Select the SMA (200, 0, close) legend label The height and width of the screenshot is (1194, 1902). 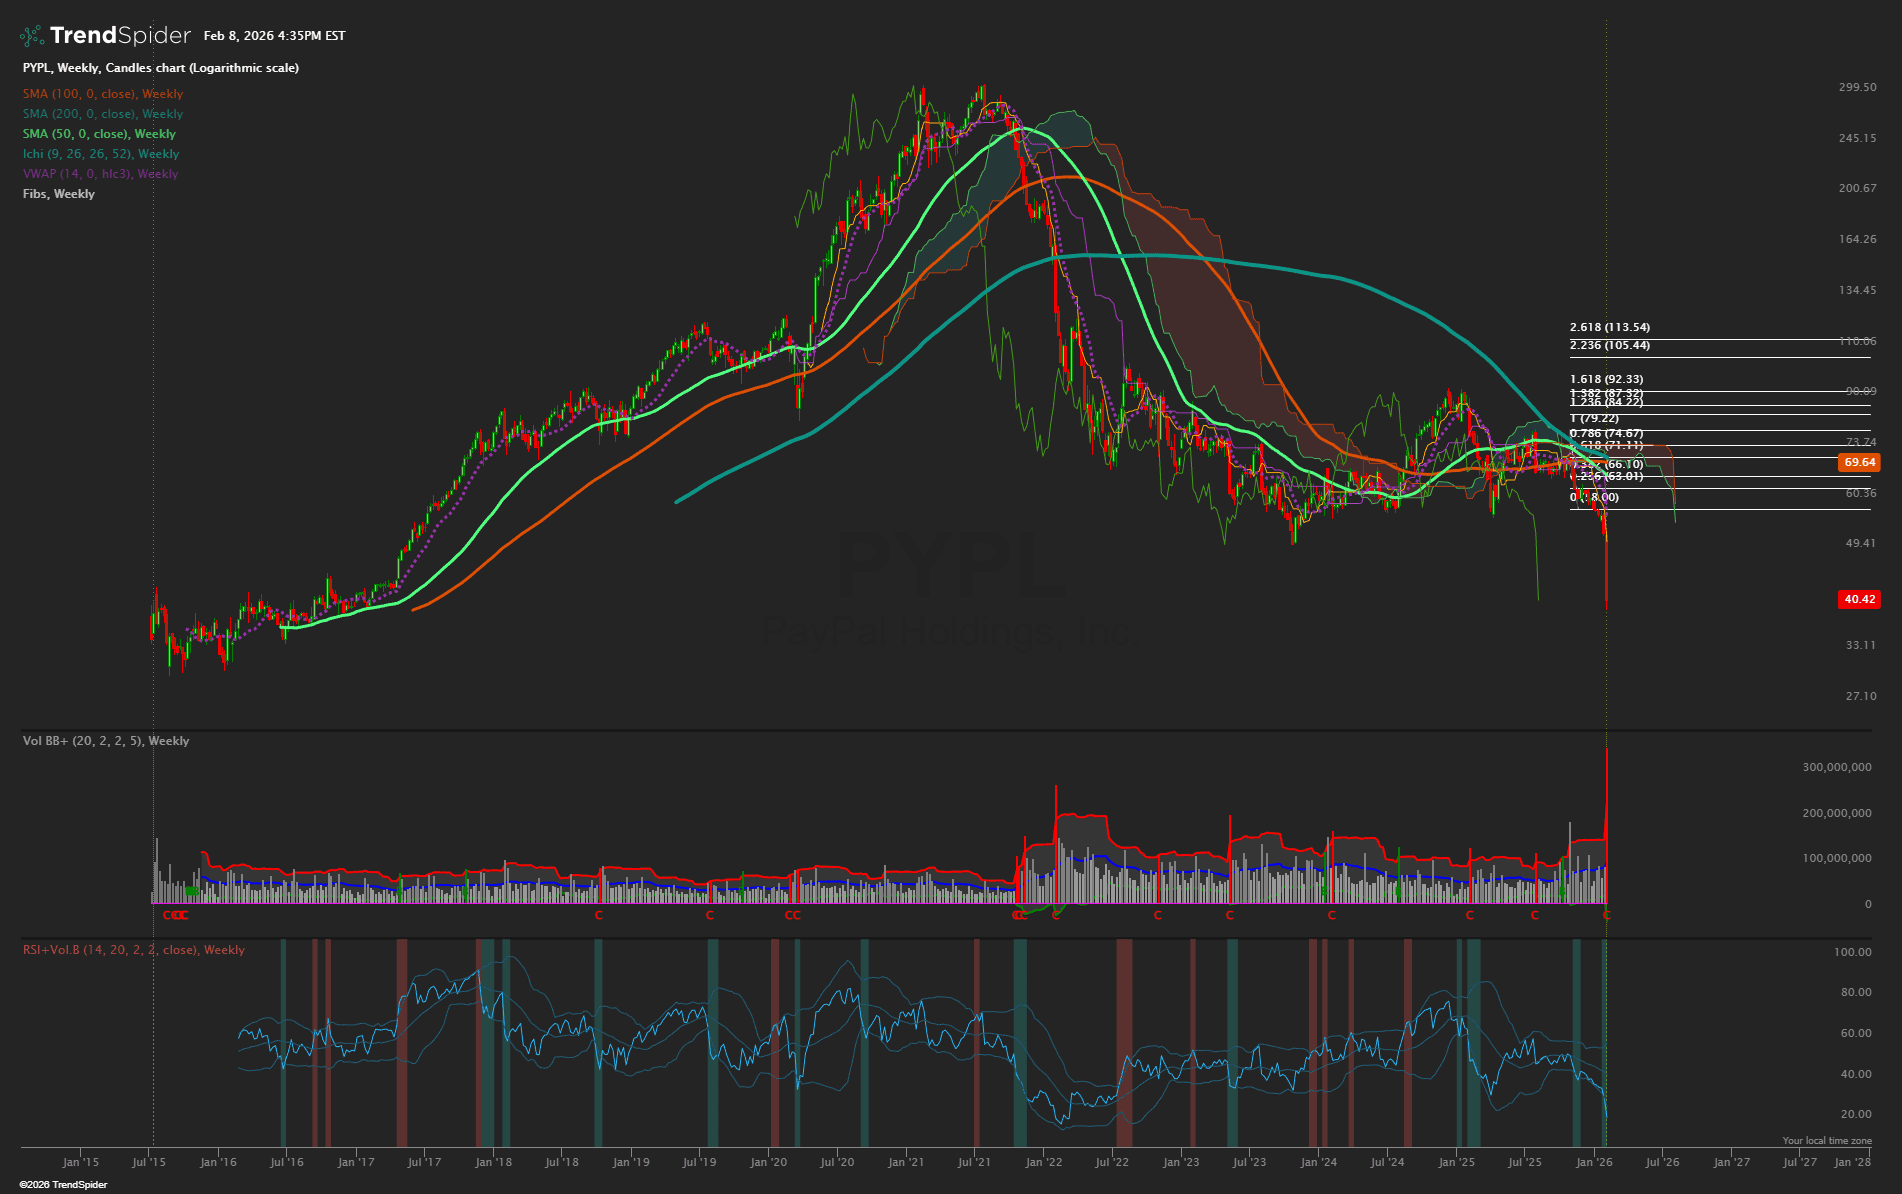pyautogui.click(x=103, y=114)
